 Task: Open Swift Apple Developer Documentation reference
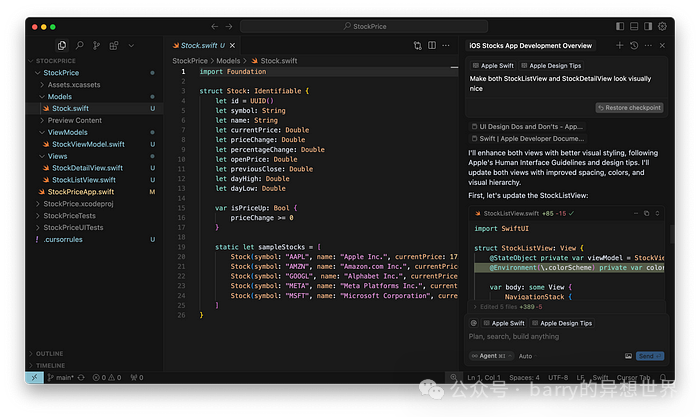coord(528,139)
